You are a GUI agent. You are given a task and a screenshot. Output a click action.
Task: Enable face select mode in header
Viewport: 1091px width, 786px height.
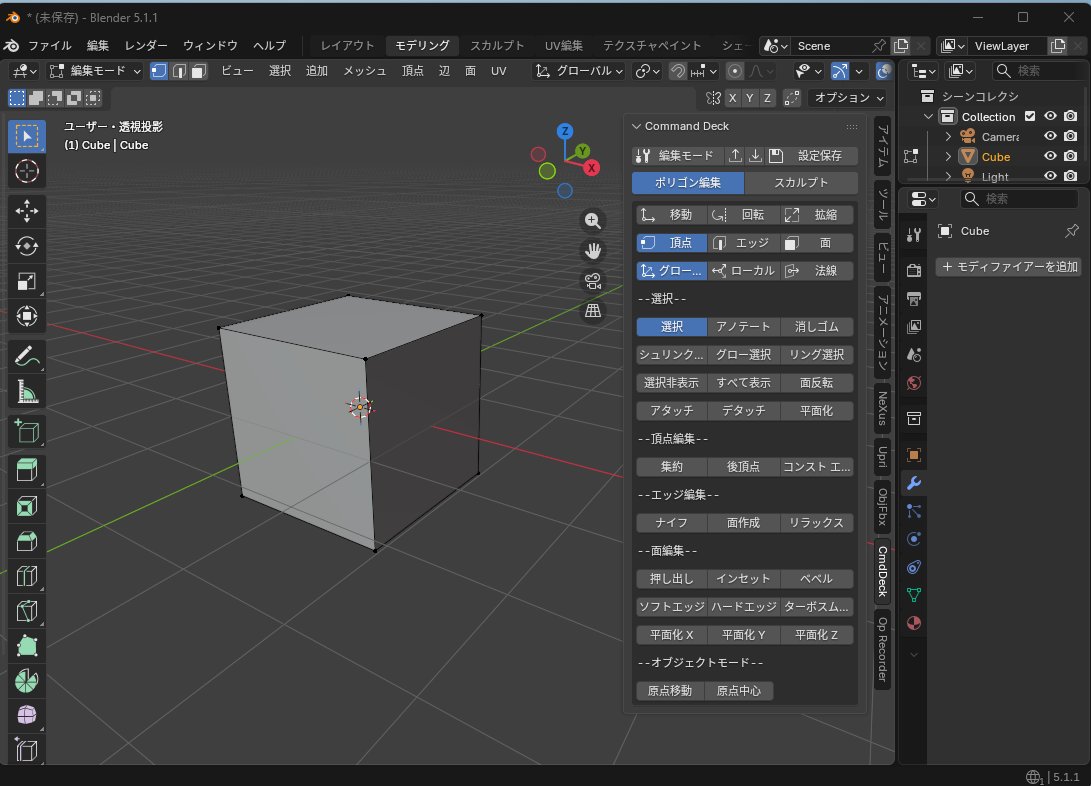(198, 71)
